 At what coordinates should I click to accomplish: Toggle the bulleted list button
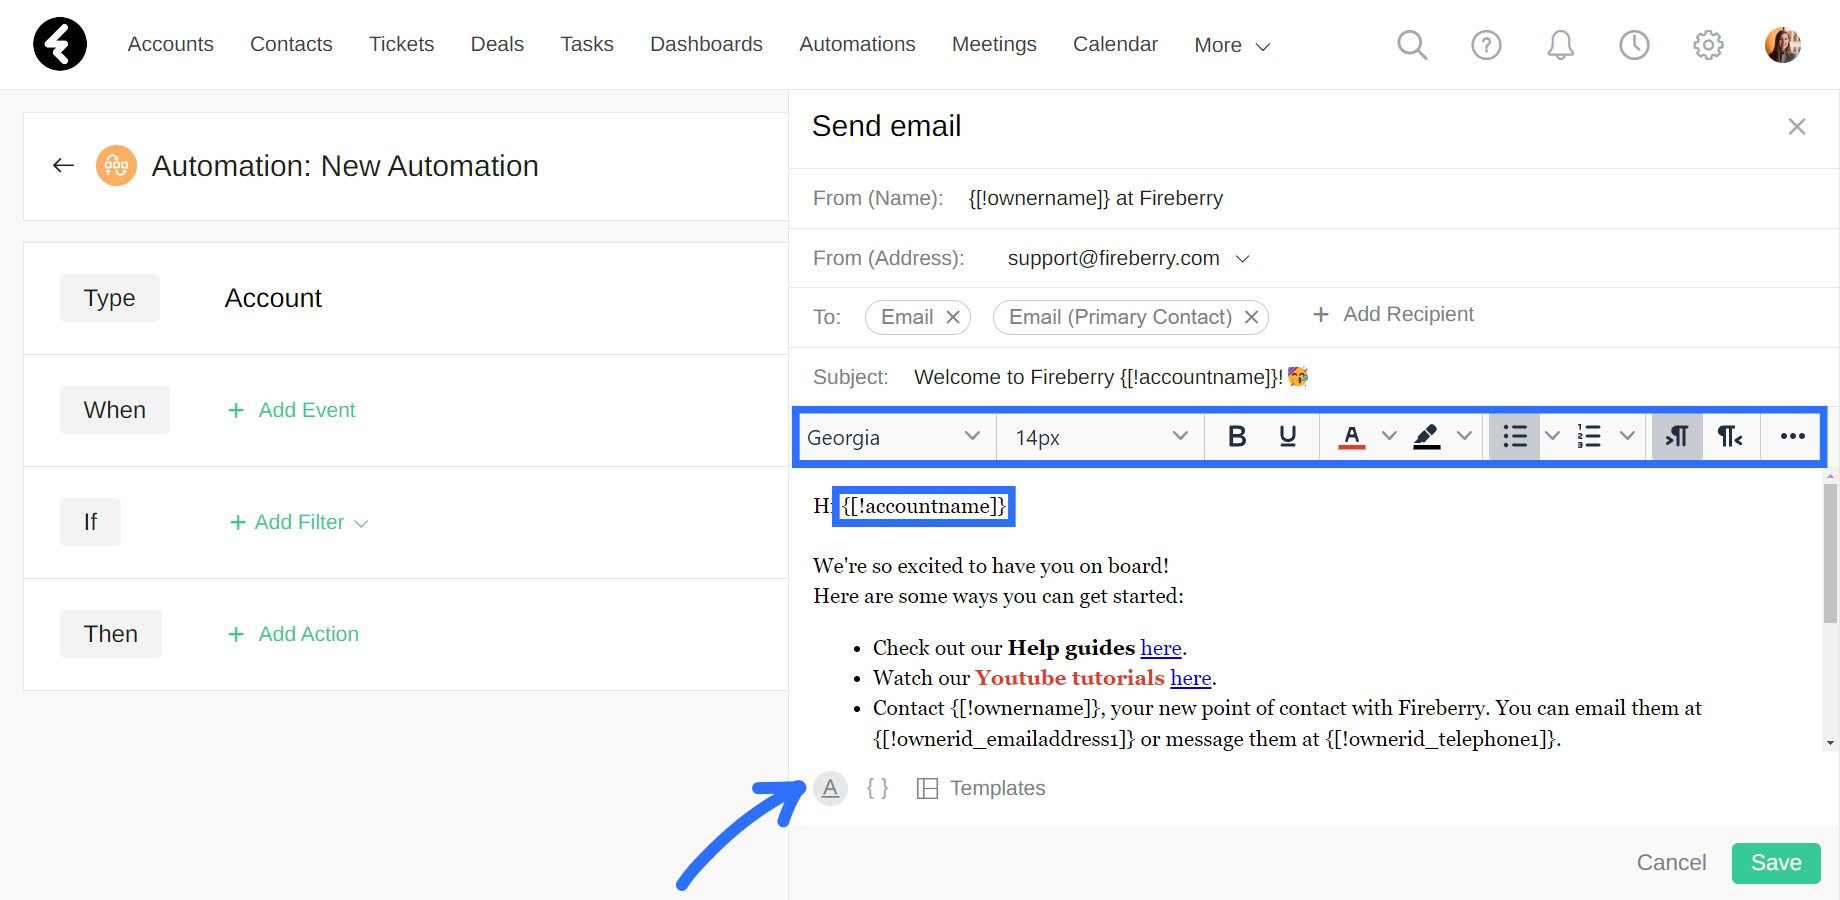tap(1515, 436)
